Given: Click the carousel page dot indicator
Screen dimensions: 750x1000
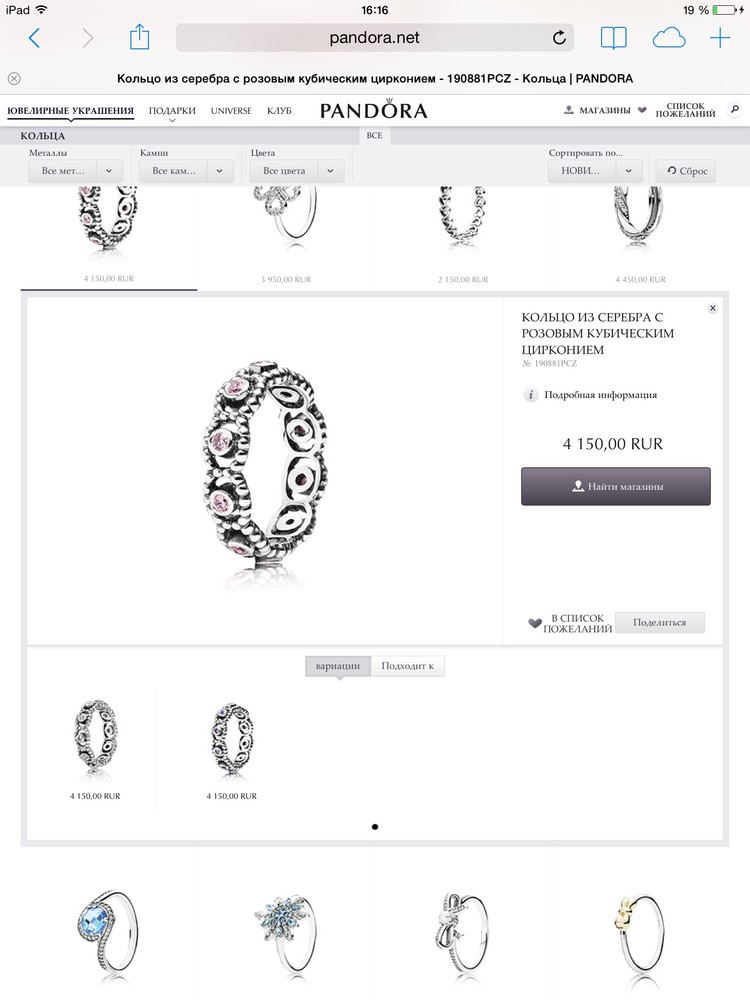Looking at the screenshot, I should point(375,827).
